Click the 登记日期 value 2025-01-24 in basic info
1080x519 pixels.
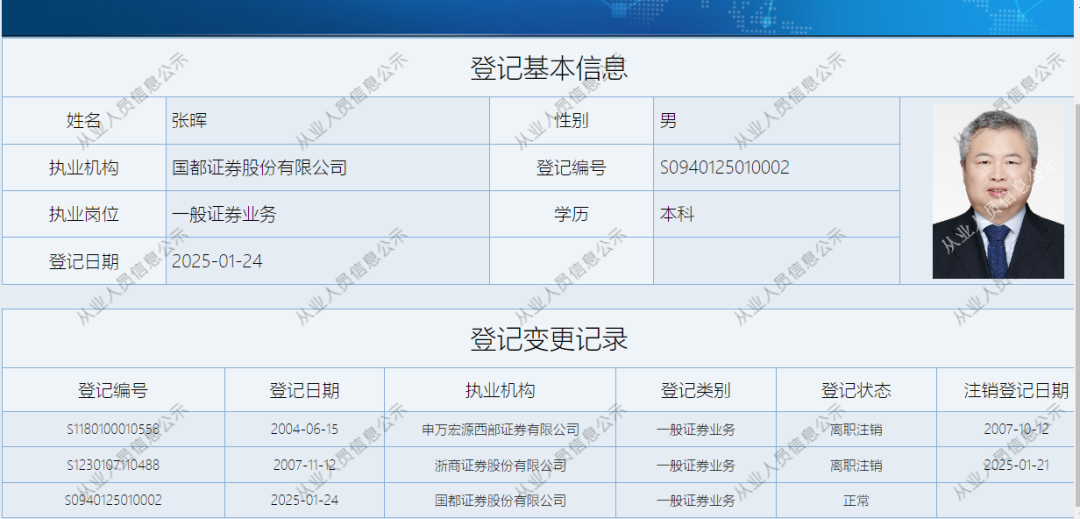tap(217, 261)
